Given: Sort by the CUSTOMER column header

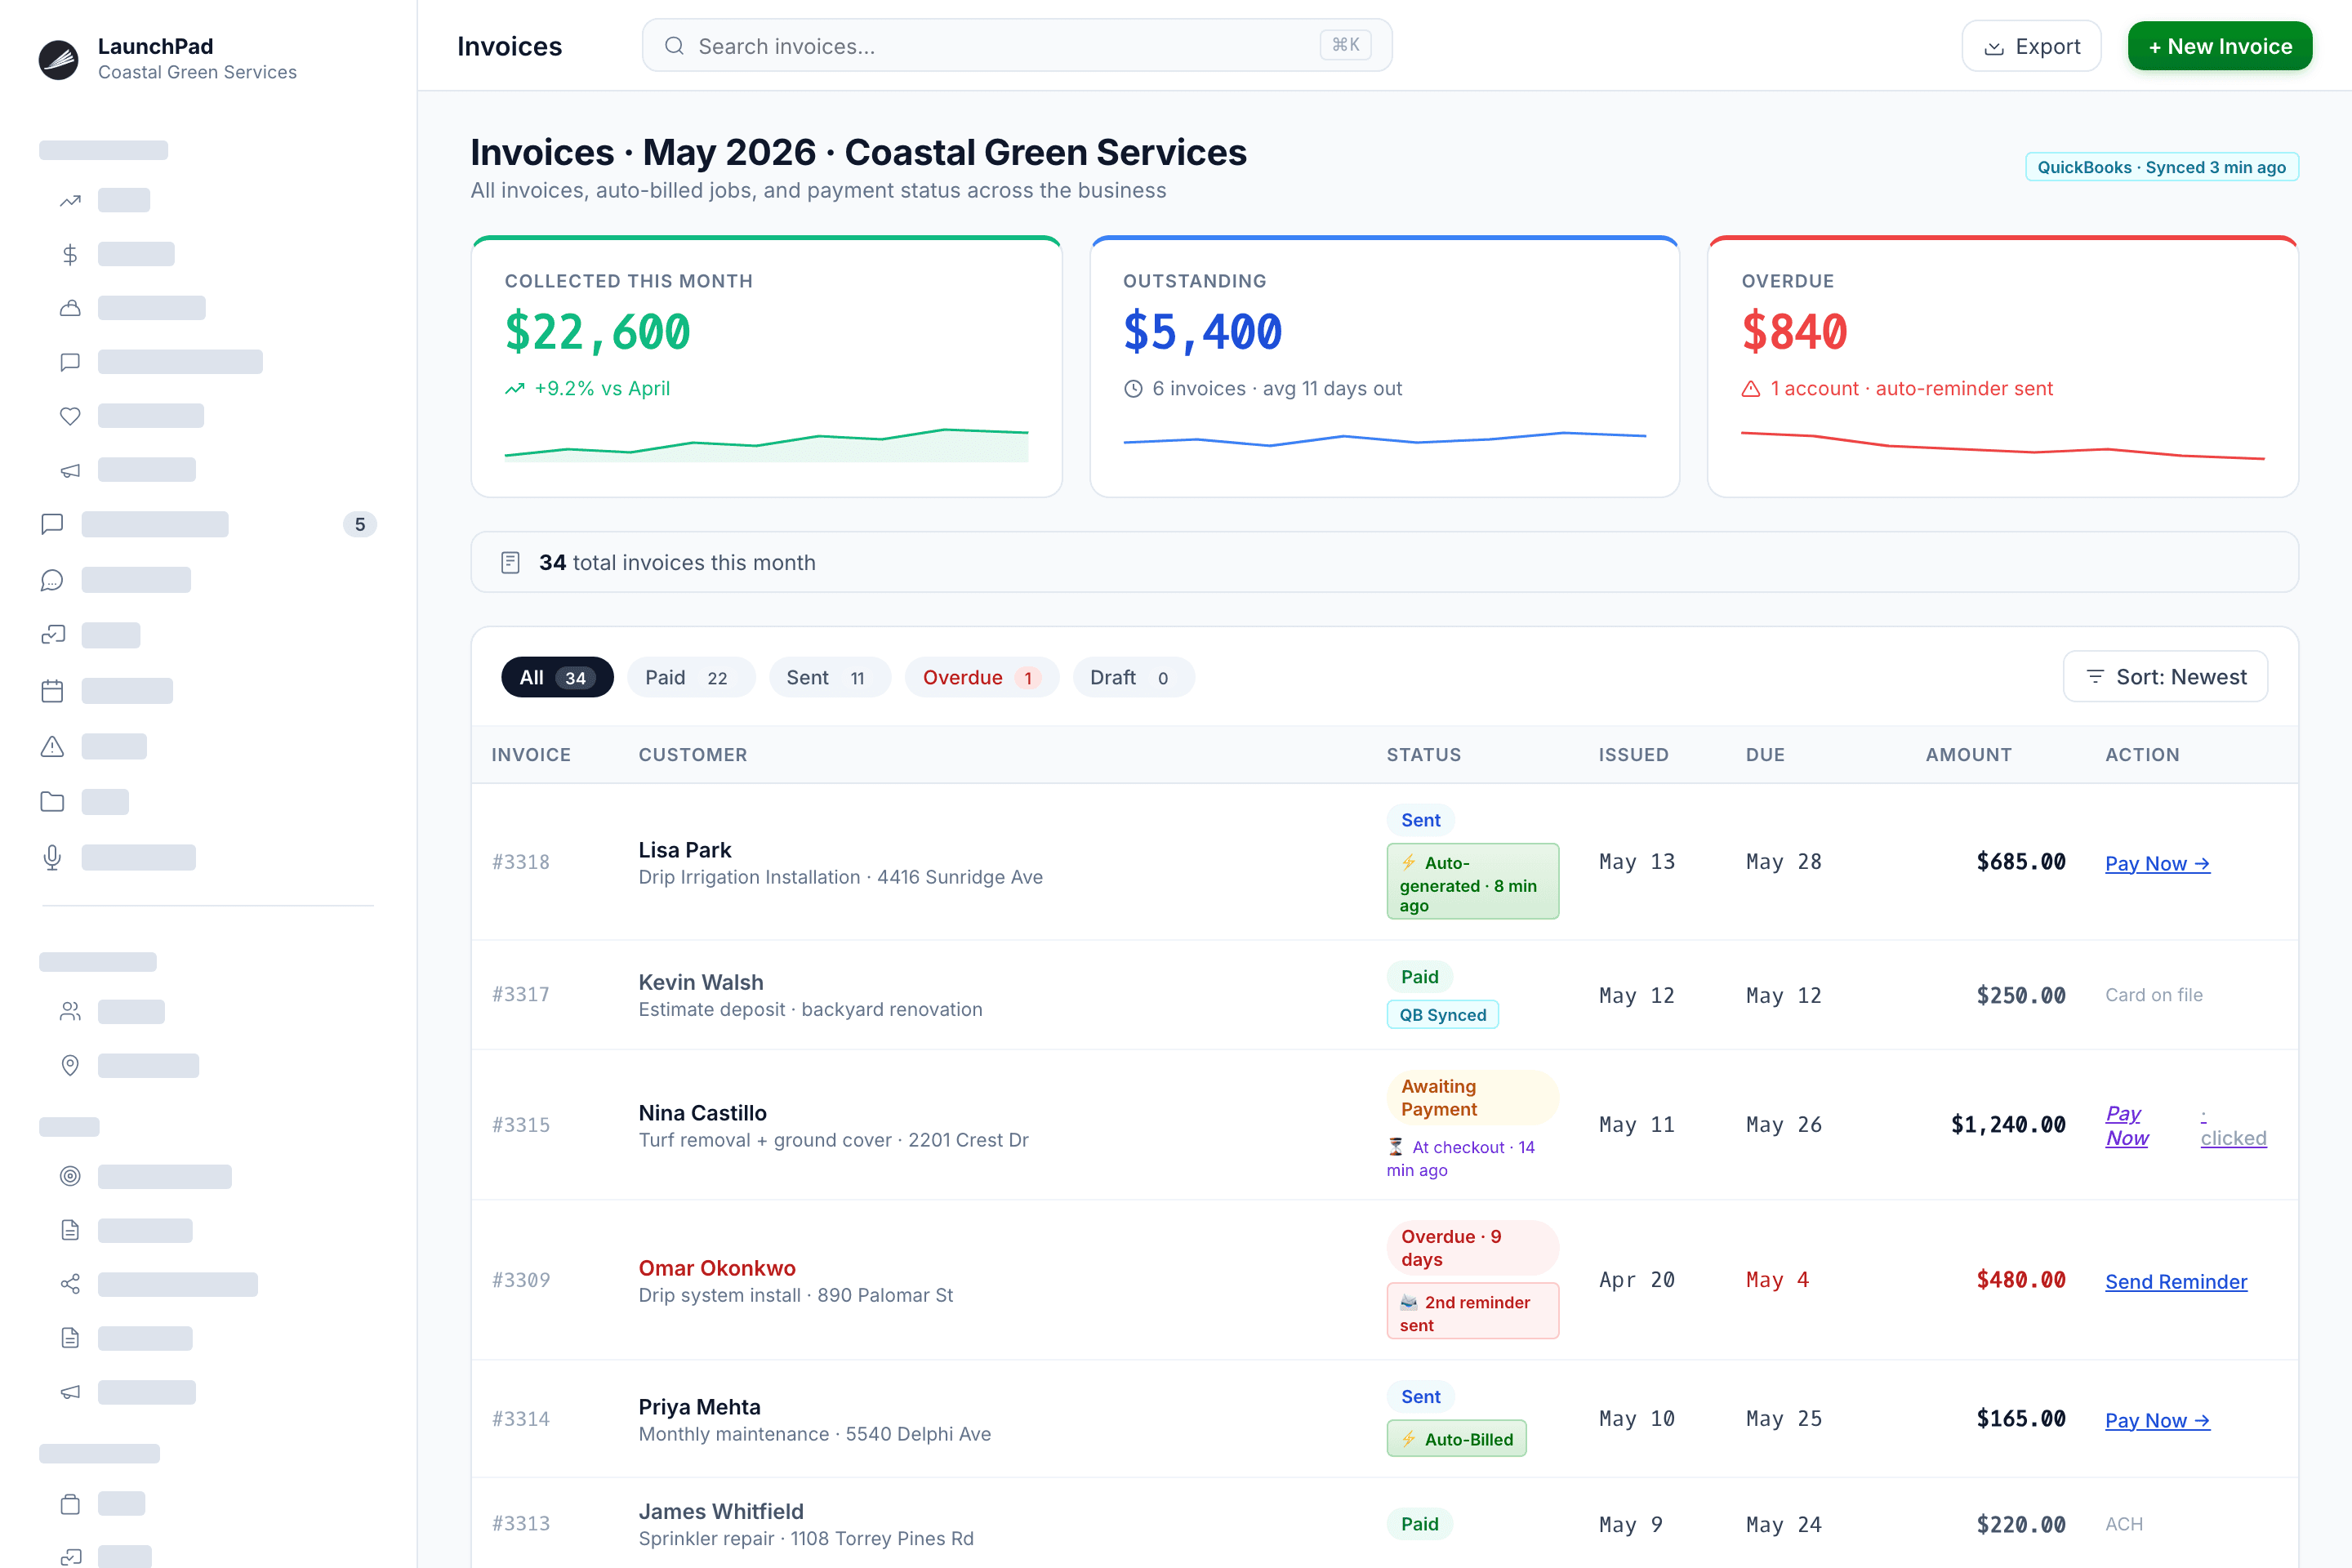Looking at the screenshot, I should (x=693, y=755).
